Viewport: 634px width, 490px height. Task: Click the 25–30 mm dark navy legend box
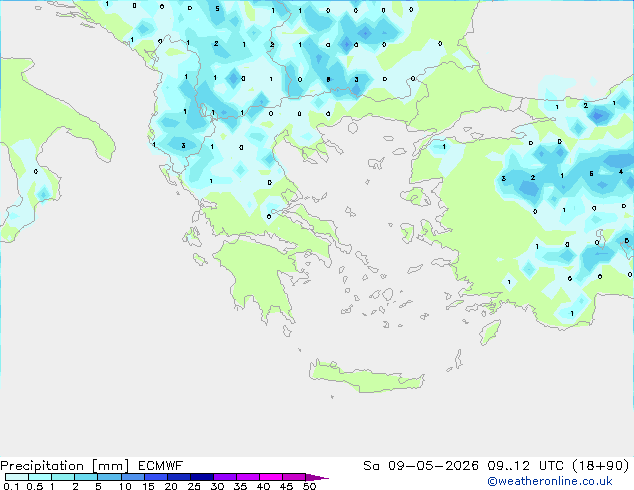pyautogui.click(x=201, y=477)
